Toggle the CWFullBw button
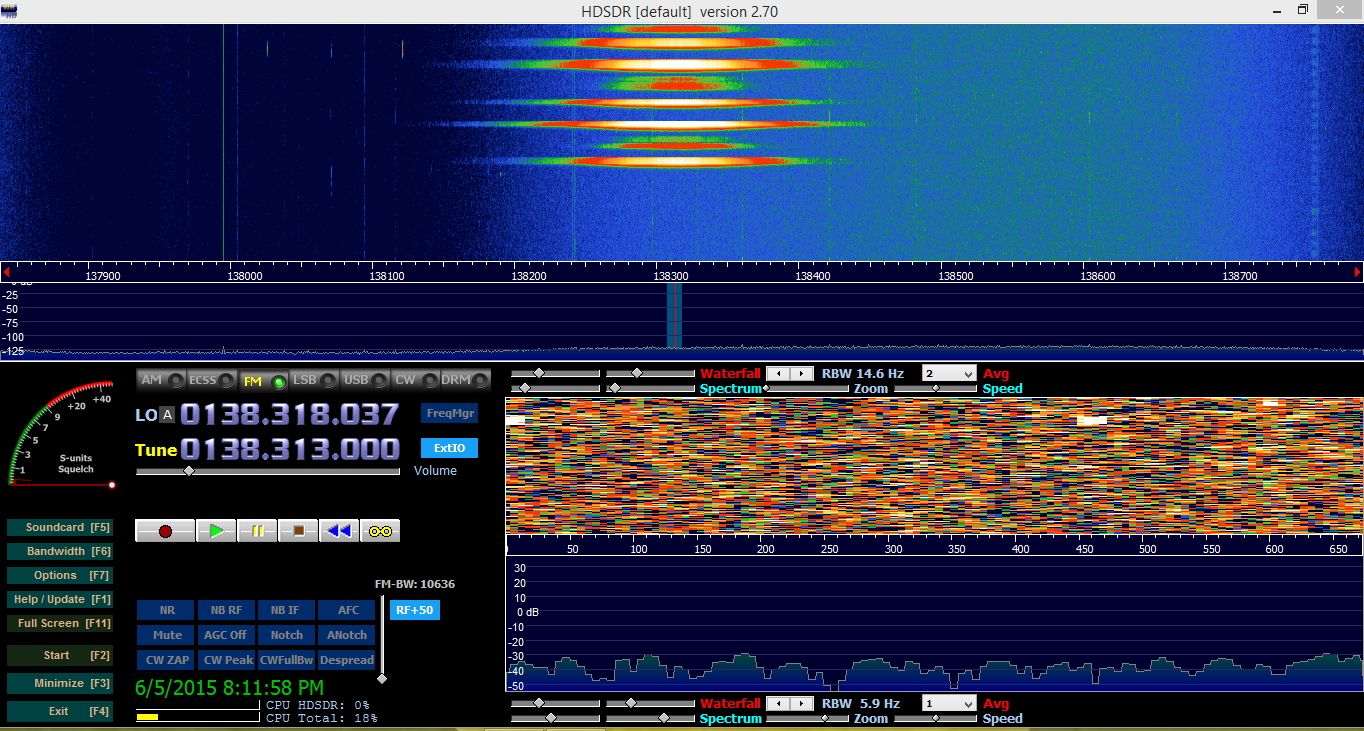1364x731 pixels. click(286, 660)
